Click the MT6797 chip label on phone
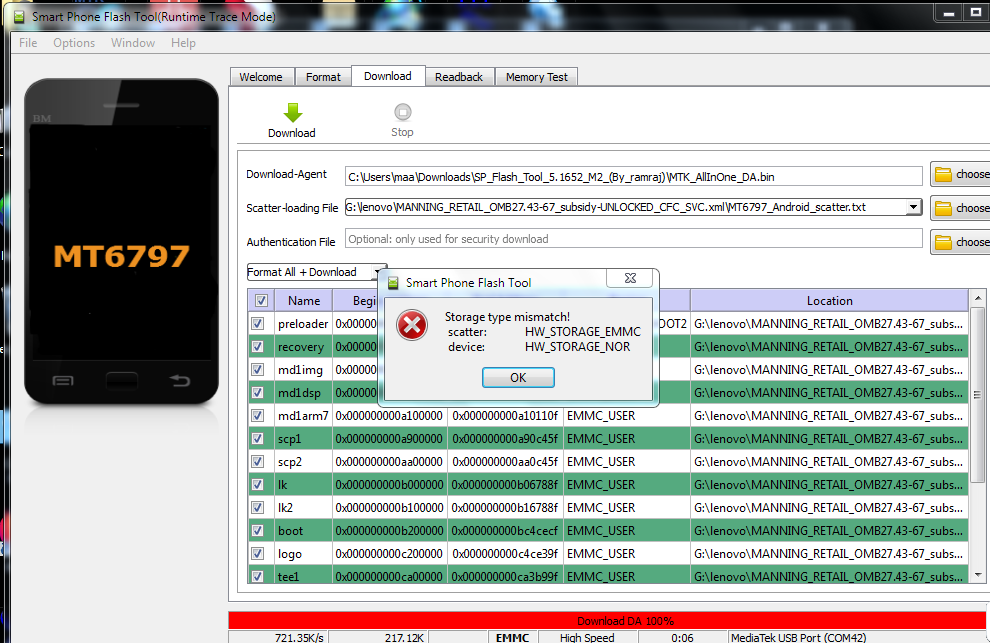This screenshot has width=990, height=643. [121, 256]
